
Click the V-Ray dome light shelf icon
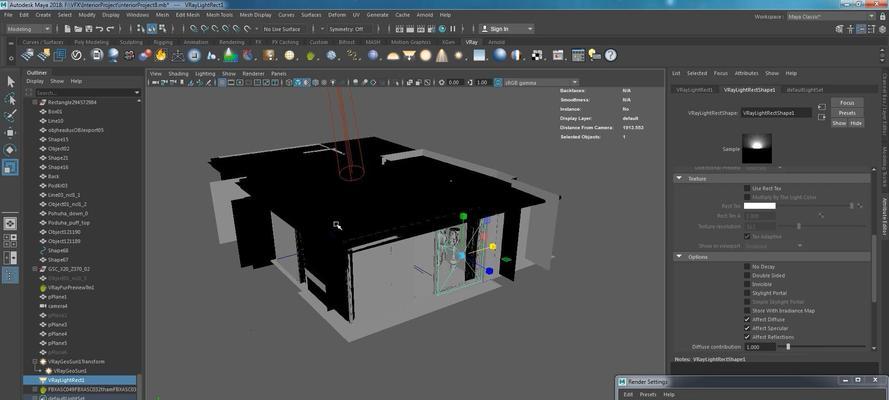point(393,56)
